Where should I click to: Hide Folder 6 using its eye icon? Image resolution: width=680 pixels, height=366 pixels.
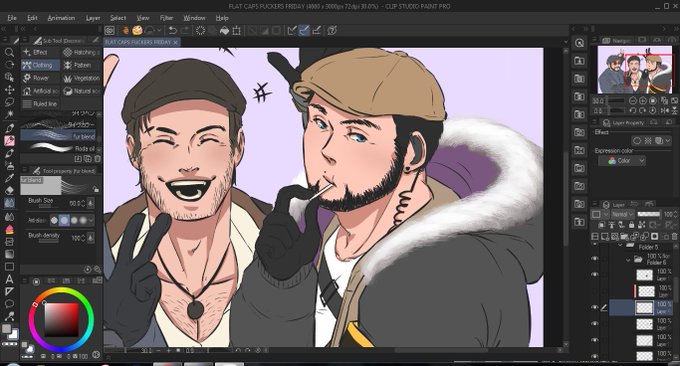click(595, 258)
